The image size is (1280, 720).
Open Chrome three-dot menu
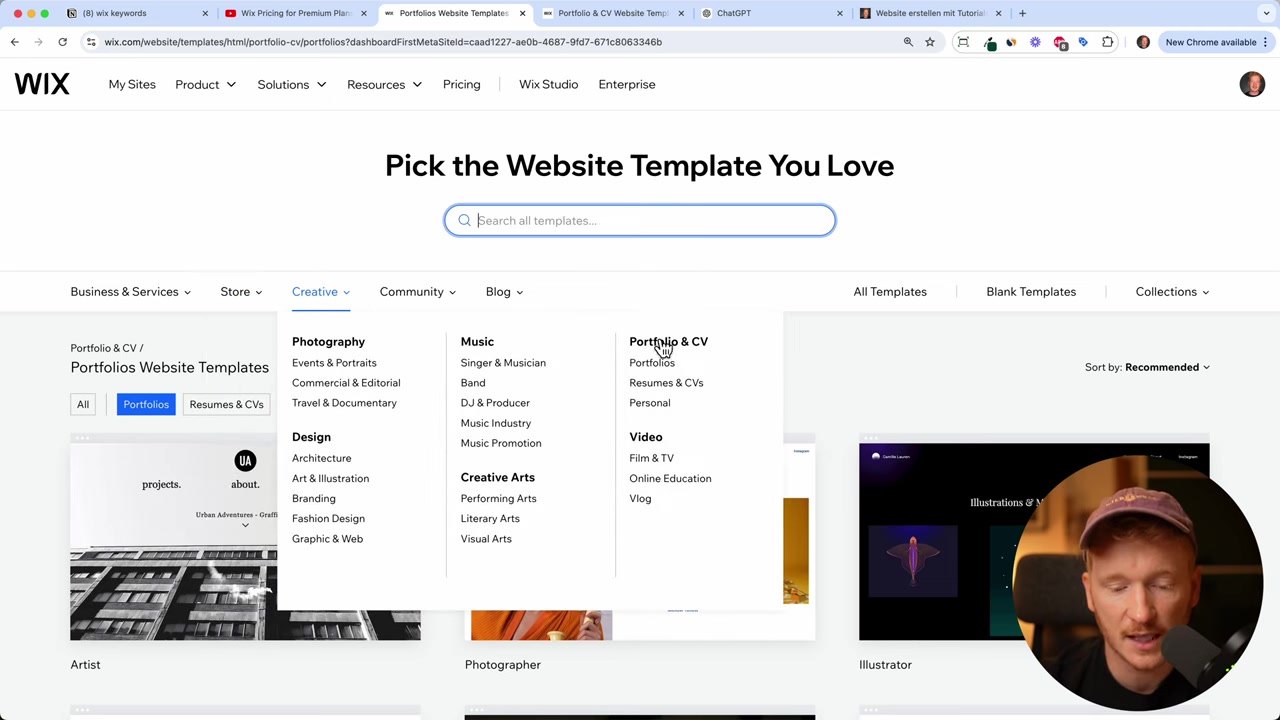pos(1265,42)
